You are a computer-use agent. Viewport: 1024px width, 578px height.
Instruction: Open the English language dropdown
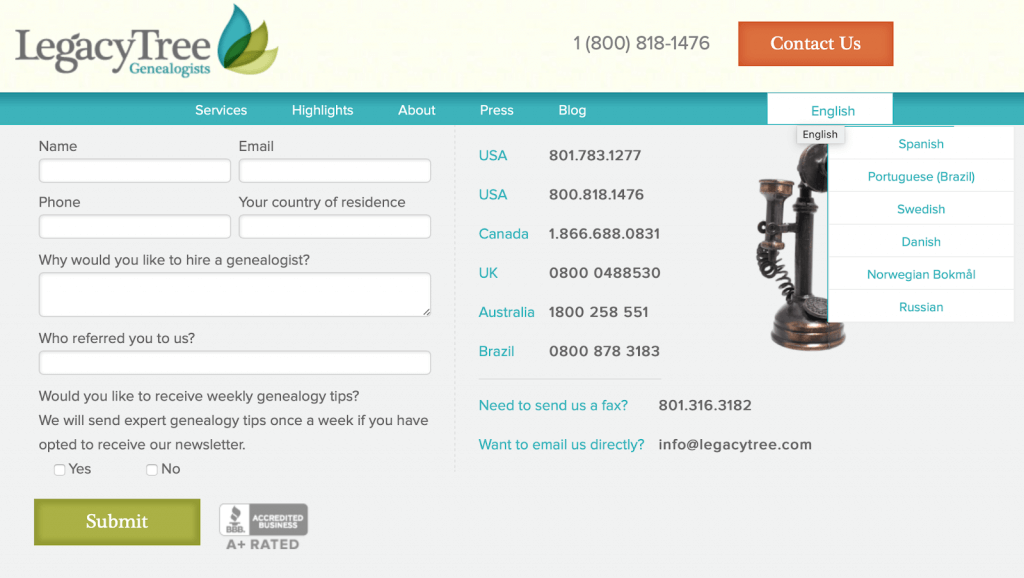pos(831,111)
